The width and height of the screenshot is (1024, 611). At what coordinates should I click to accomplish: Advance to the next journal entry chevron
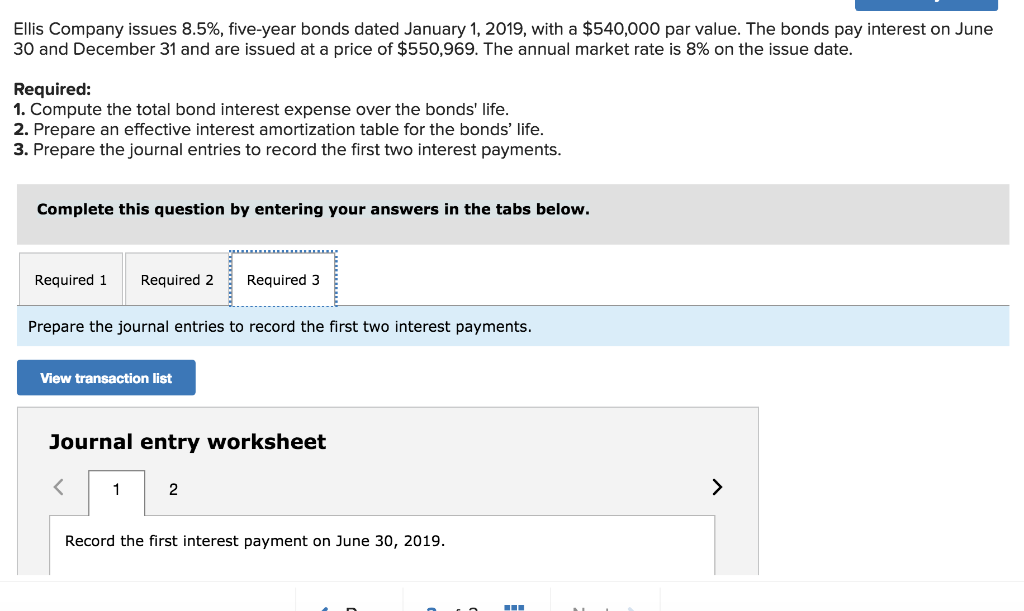click(716, 487)
